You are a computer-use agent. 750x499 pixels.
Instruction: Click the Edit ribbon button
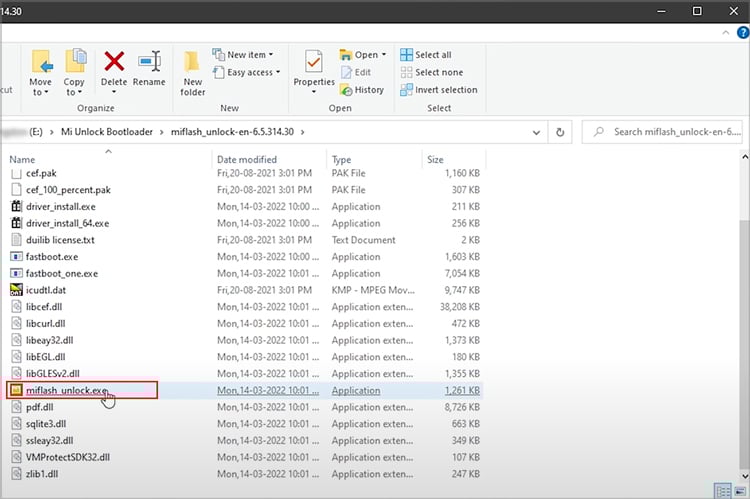(x=356, y=72)
